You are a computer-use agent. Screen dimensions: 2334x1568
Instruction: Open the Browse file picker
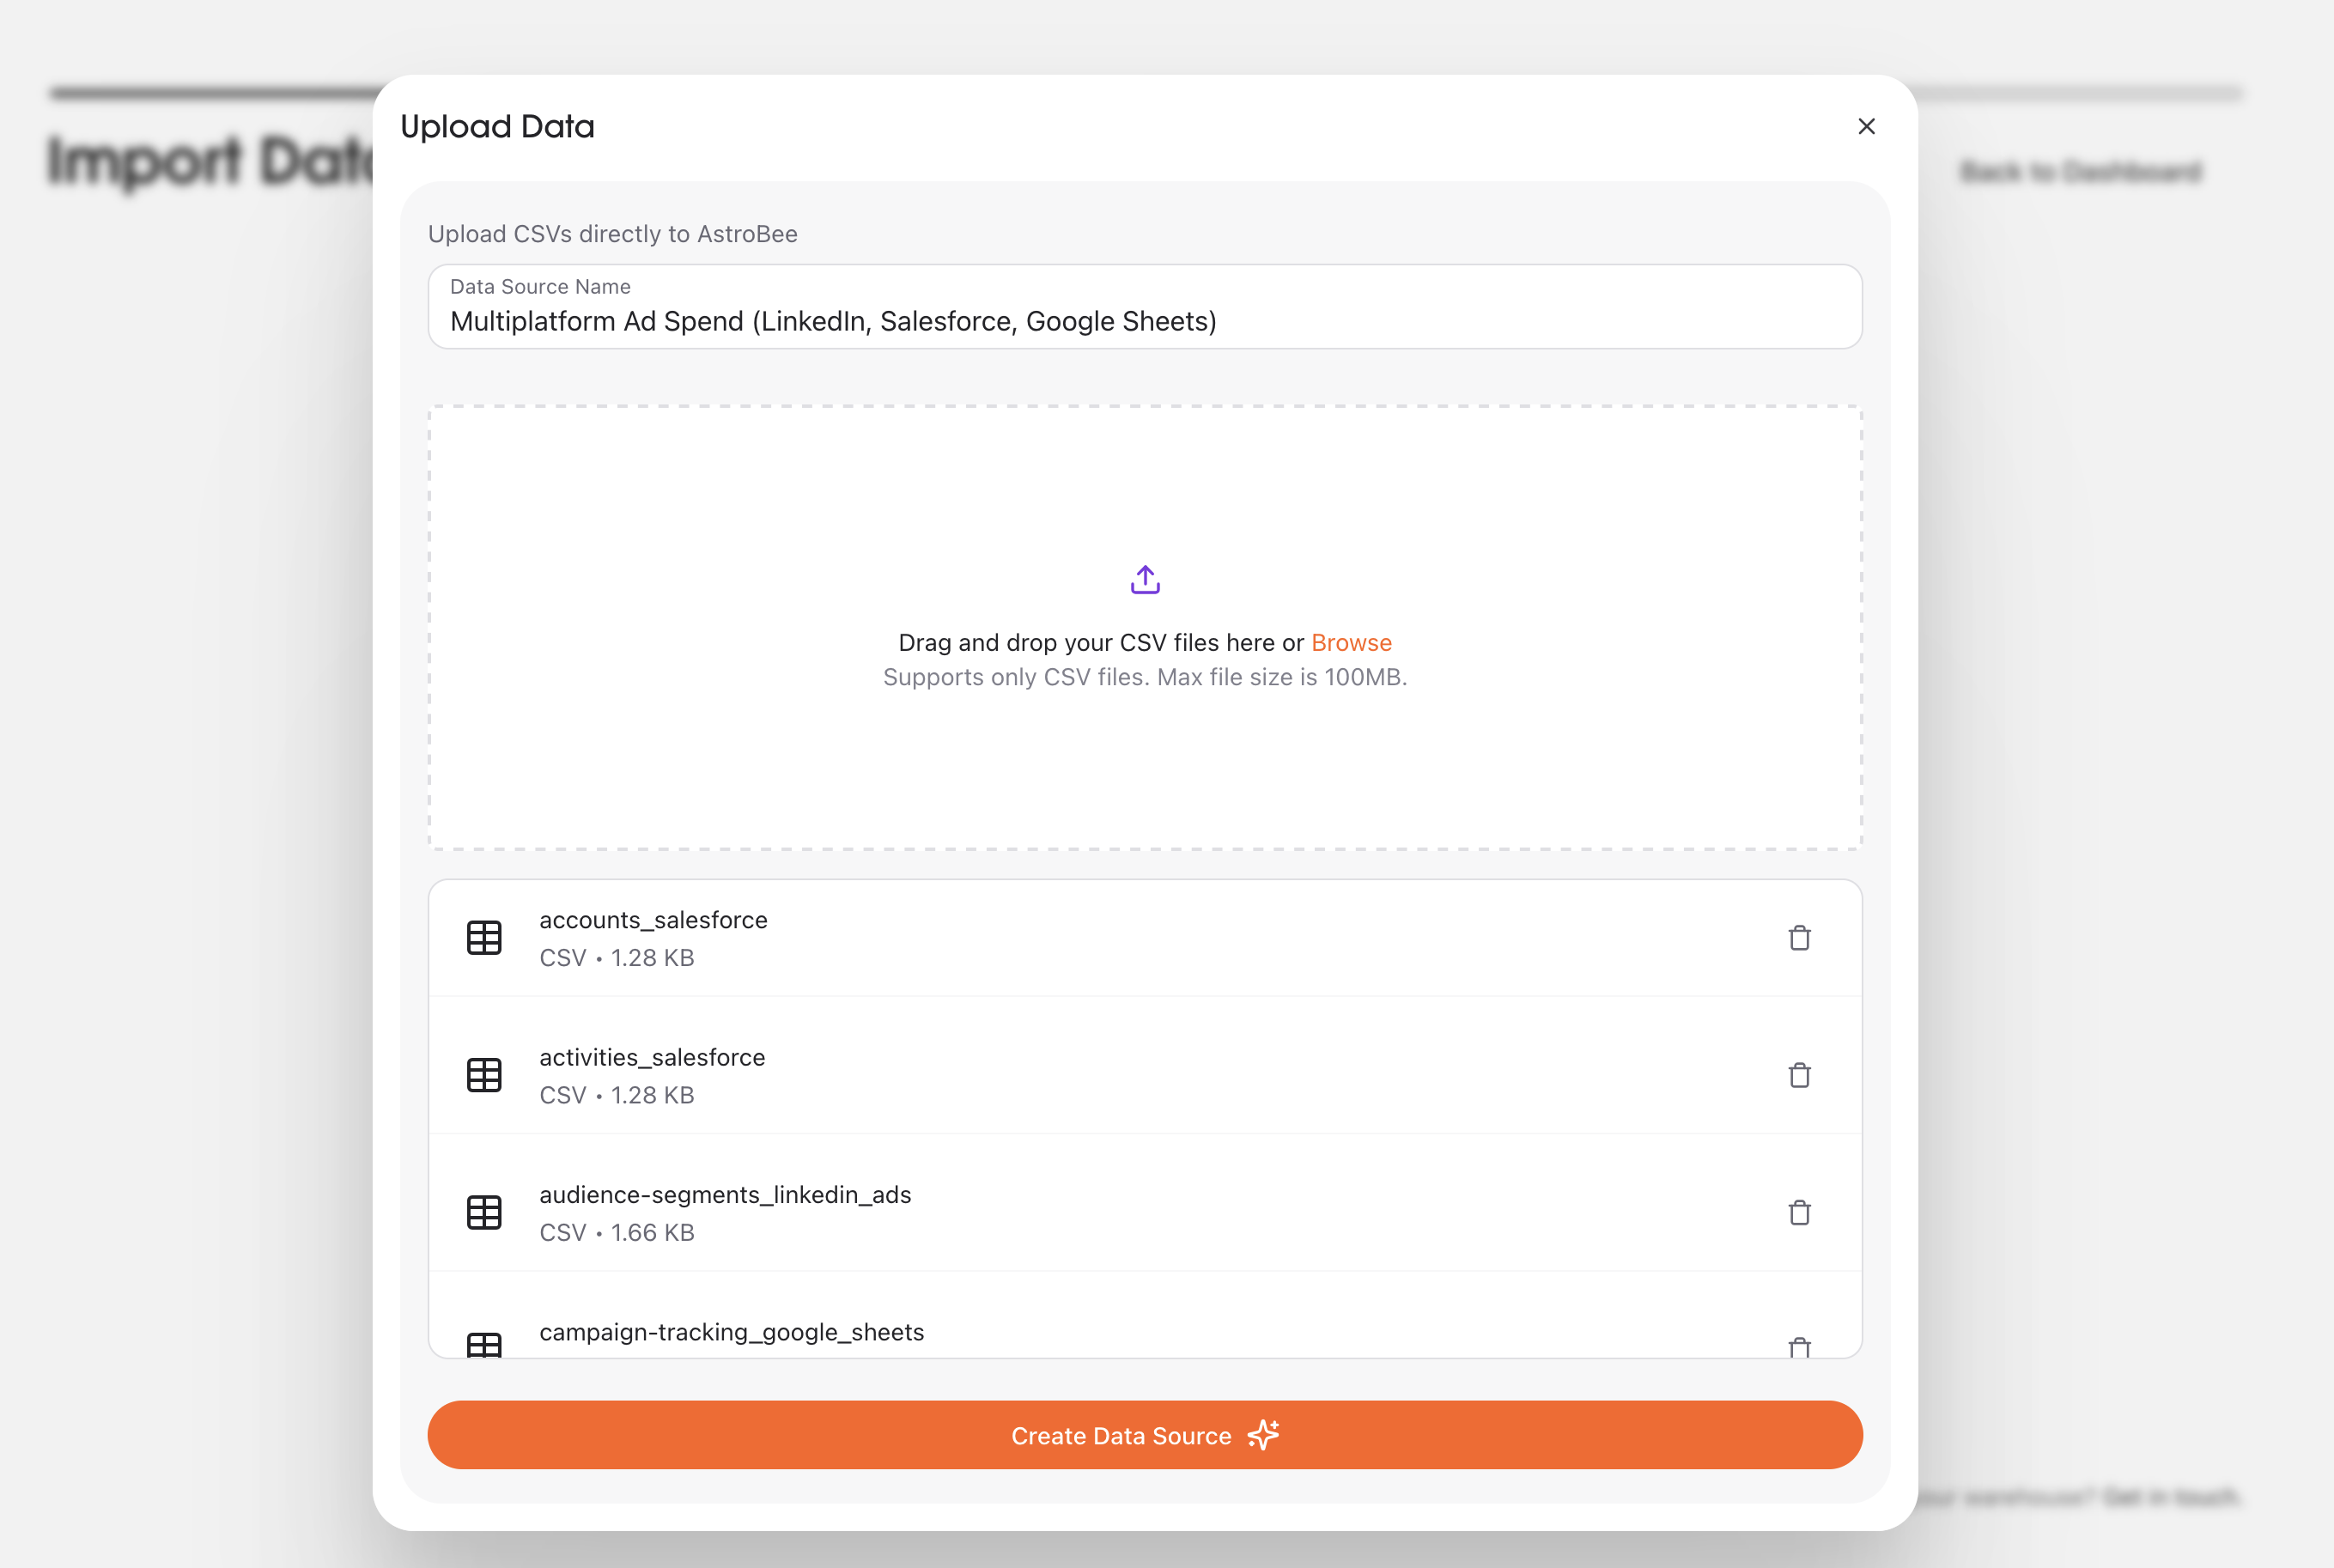point(1351,642)
